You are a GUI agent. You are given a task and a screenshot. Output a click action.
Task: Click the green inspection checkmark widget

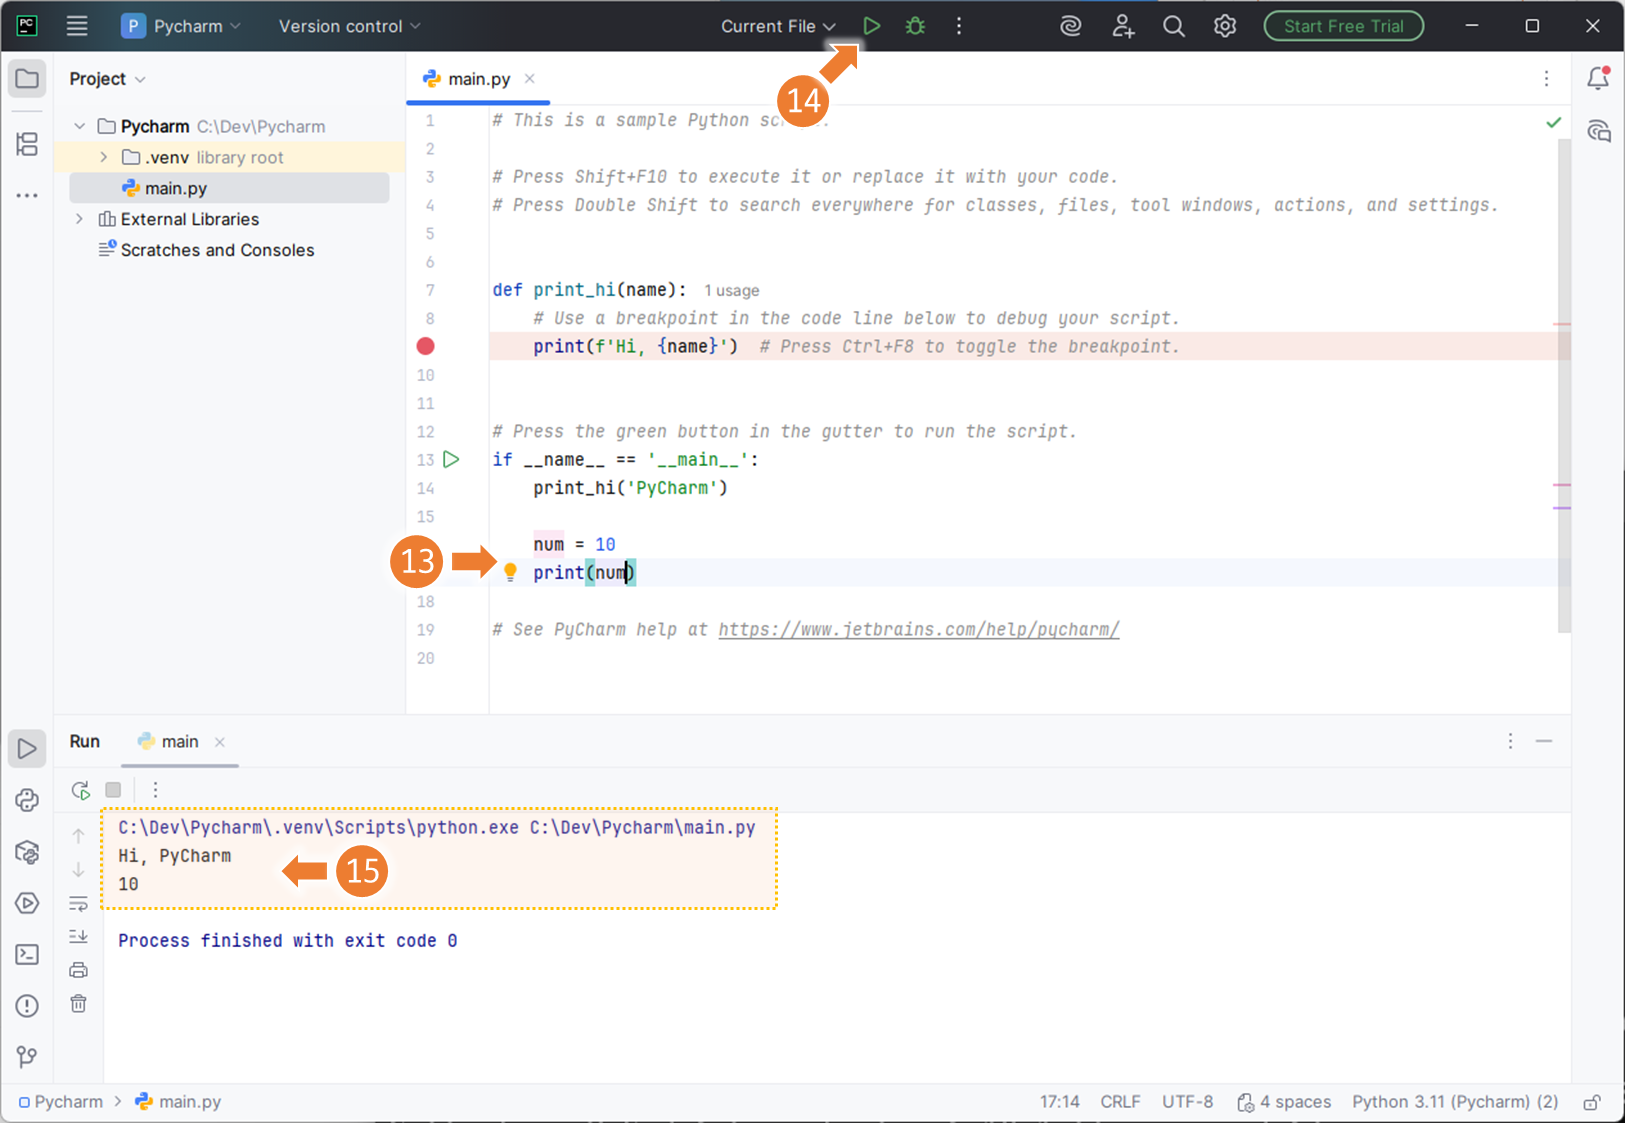(x=1553, y=122)
